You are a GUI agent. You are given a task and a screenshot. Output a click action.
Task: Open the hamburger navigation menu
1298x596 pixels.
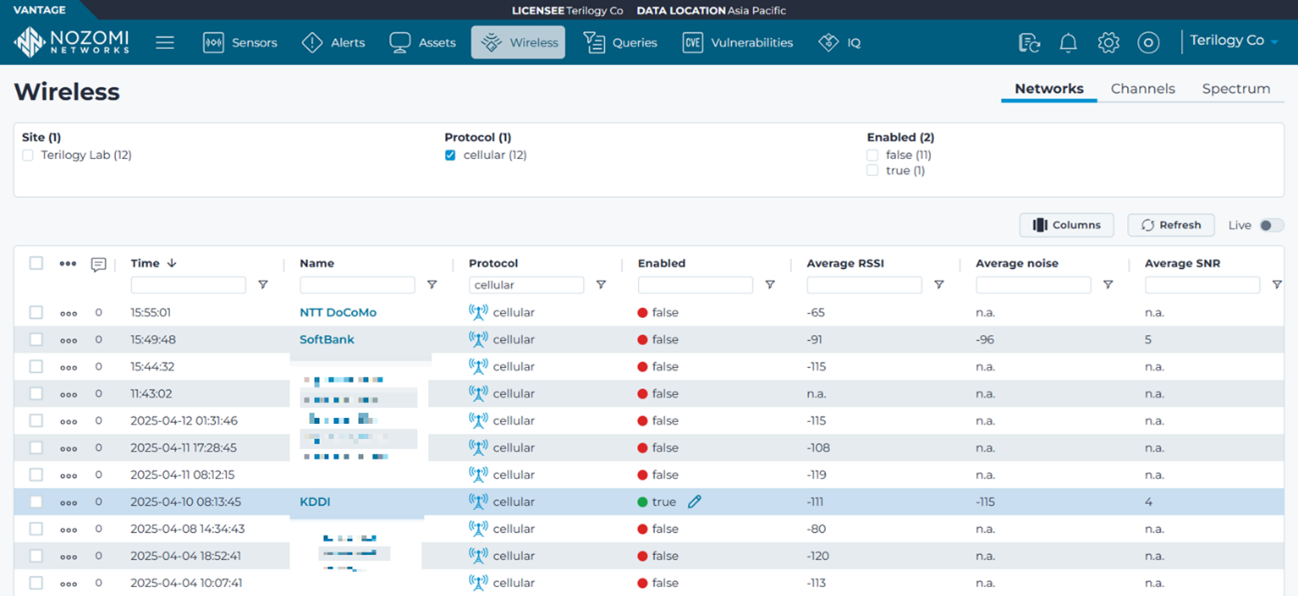pyautogui.click(x=165, y=43)
